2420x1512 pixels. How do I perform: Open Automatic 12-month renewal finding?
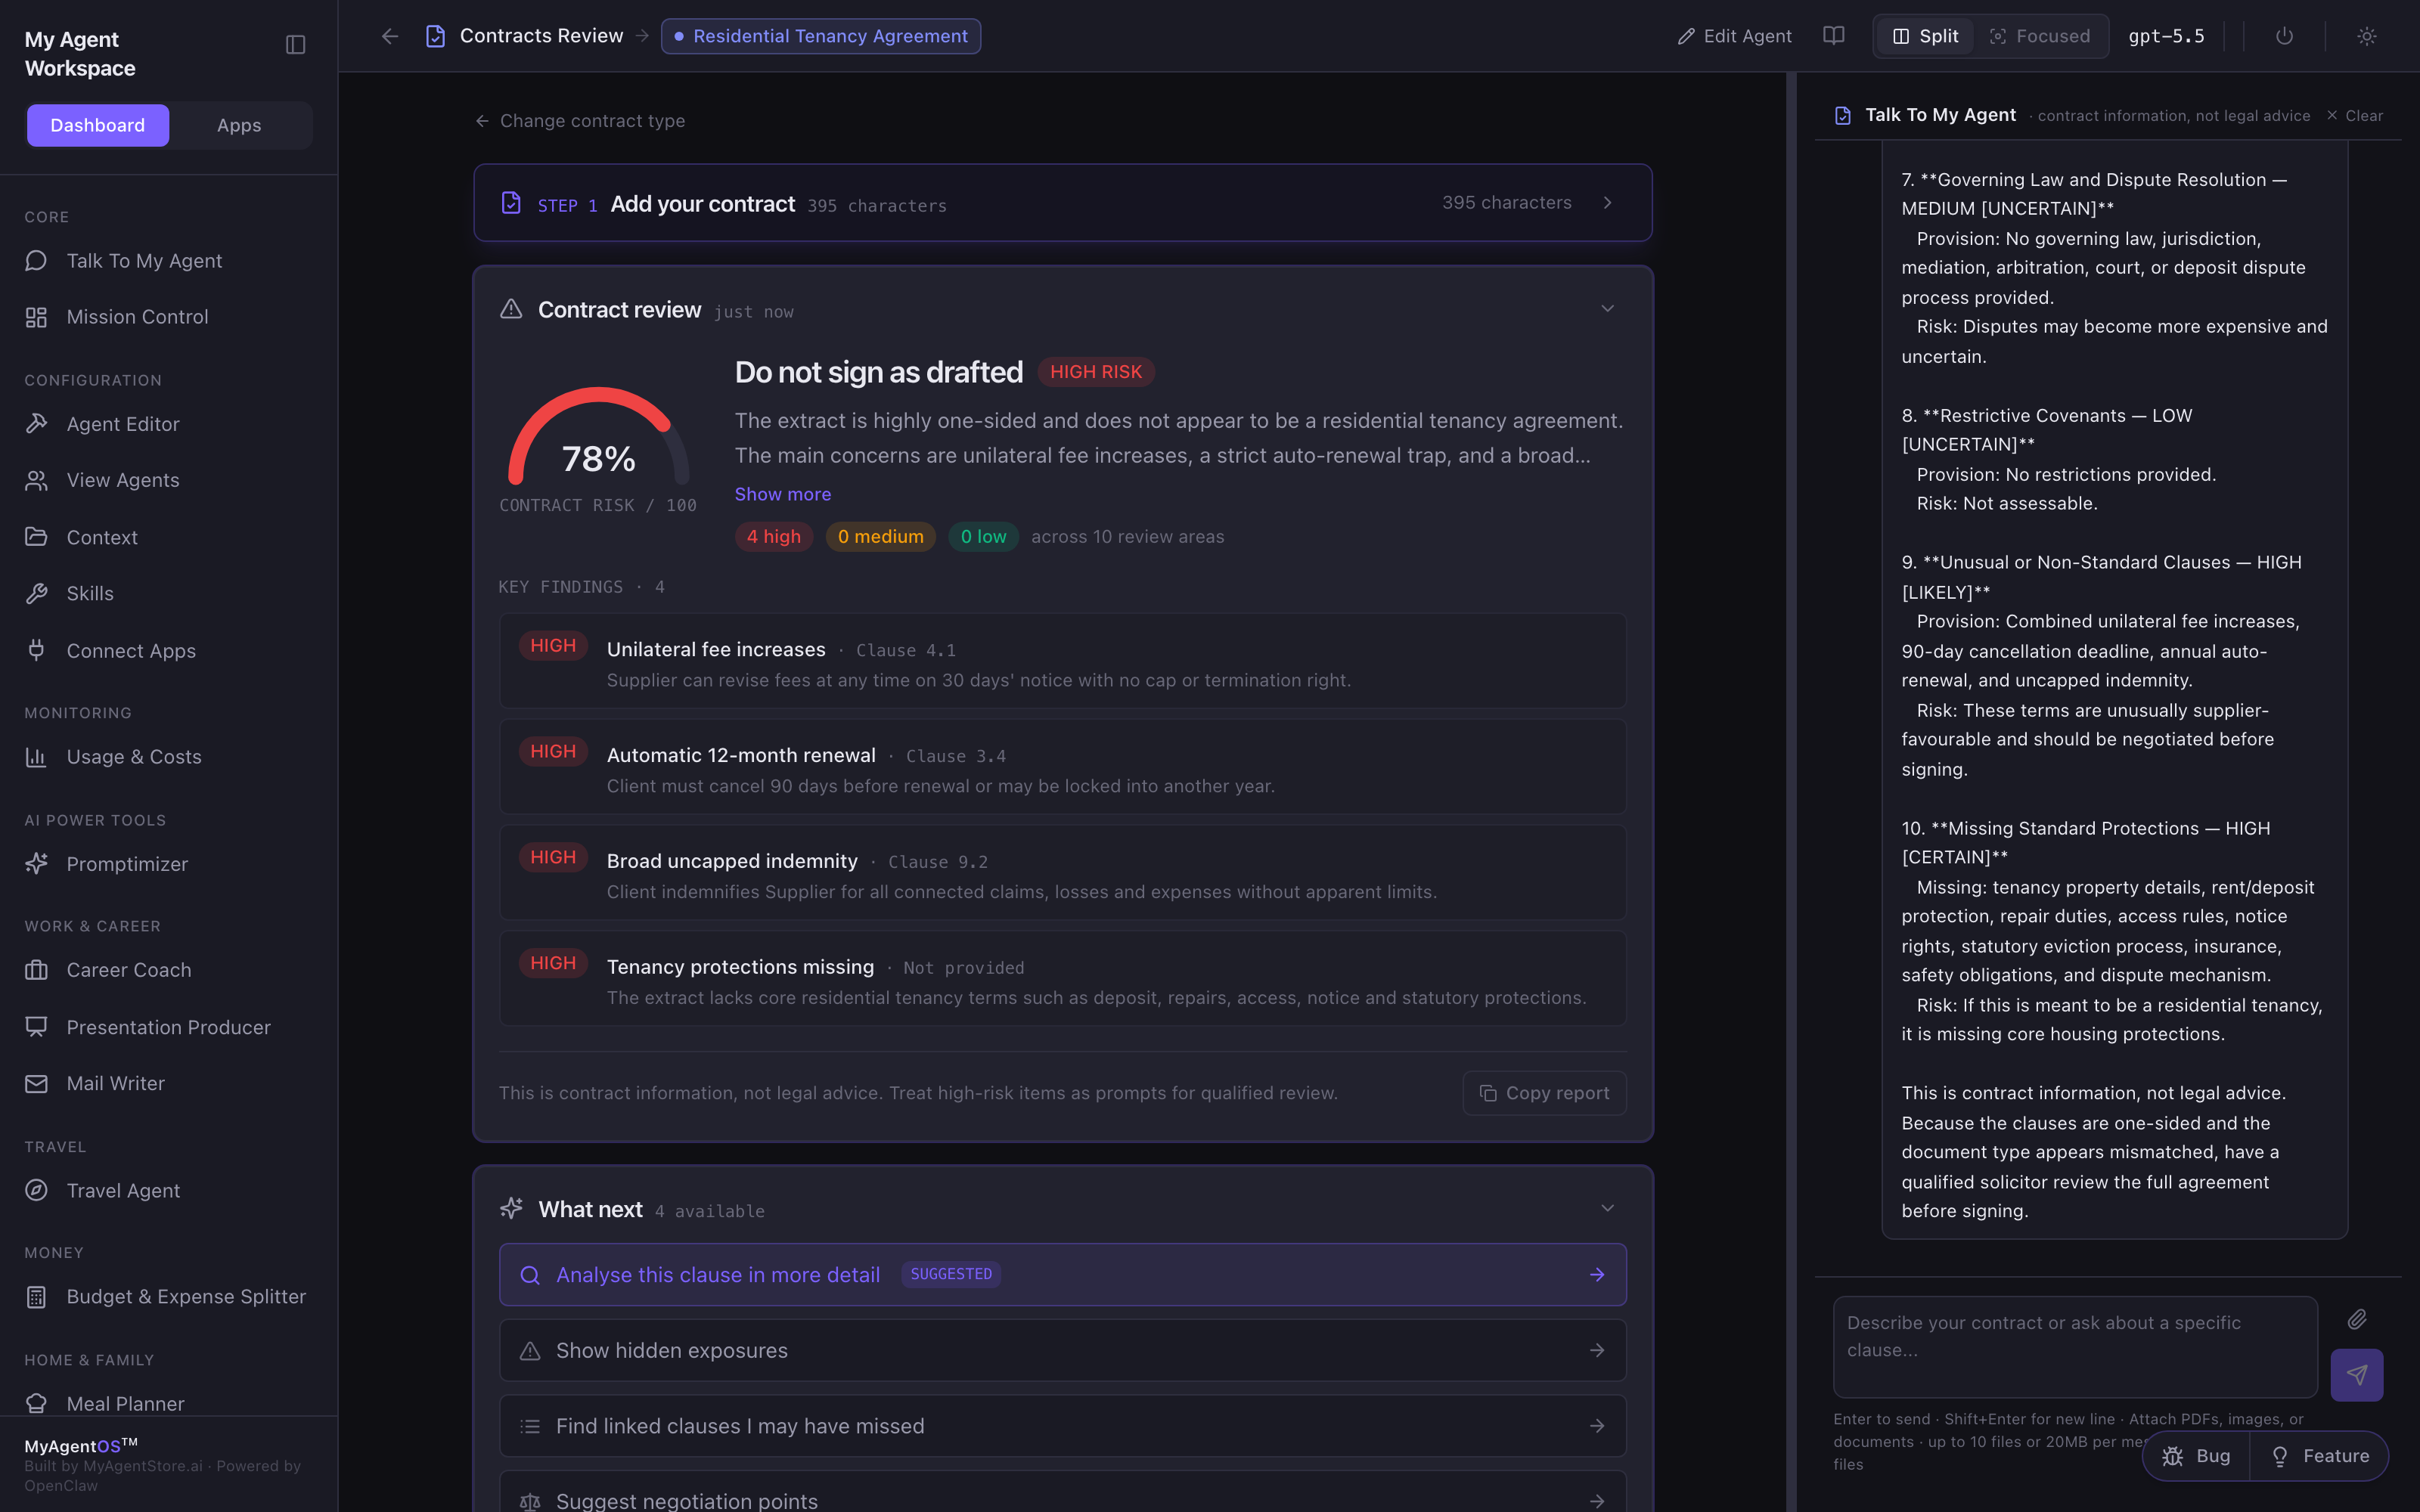coord(1062,767)
